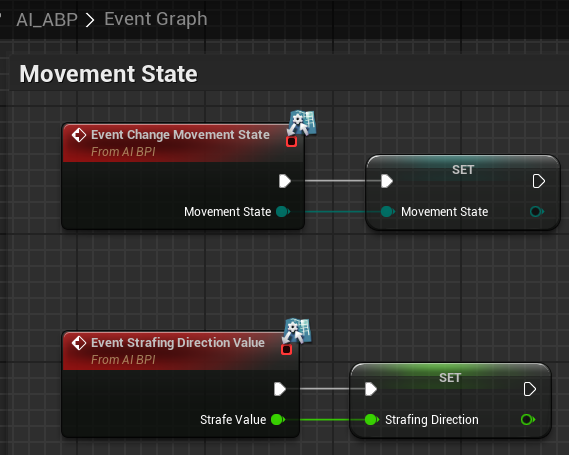Click the red delegate pin on Event Strafing Direction Value
The image size is (569, 455).
(286, 349)
